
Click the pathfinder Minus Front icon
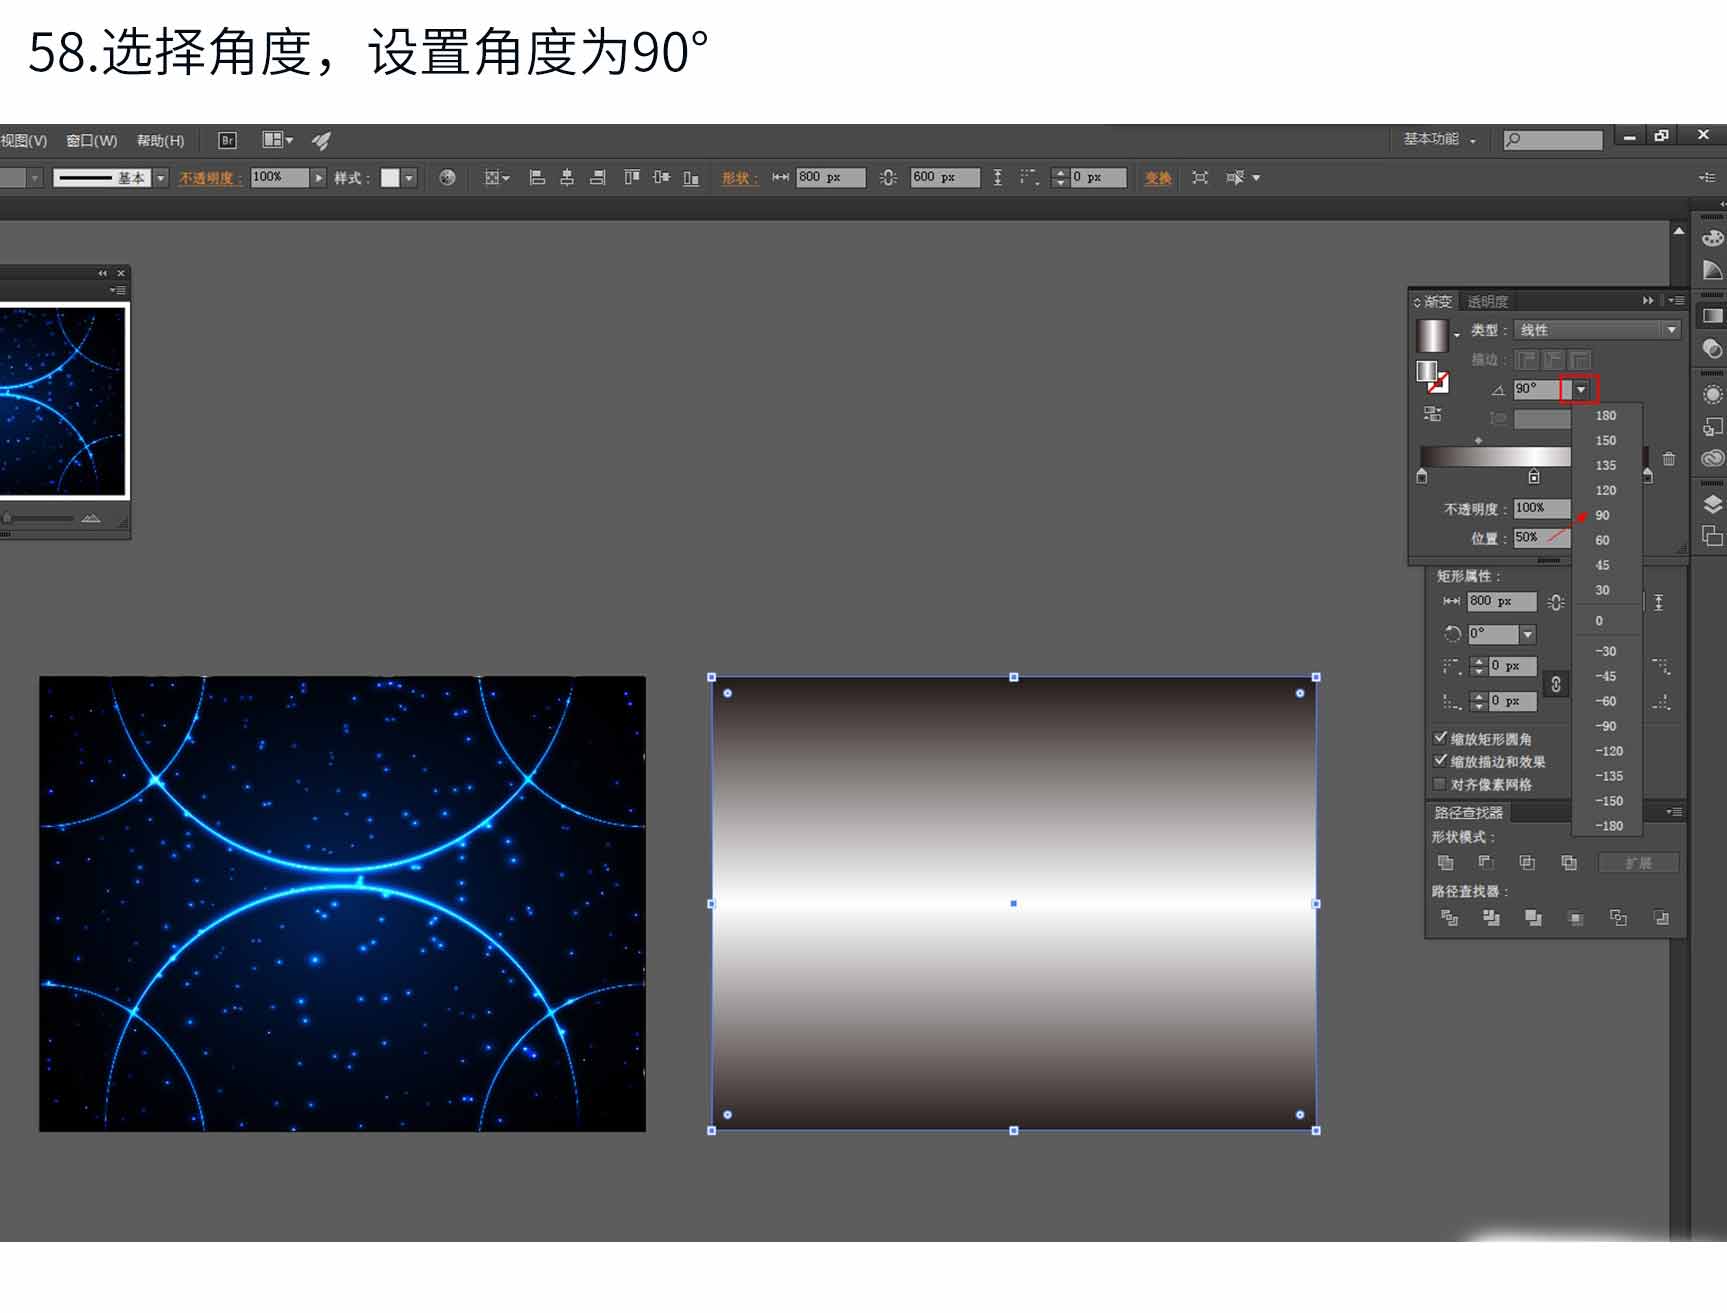tap(1486, 862)
